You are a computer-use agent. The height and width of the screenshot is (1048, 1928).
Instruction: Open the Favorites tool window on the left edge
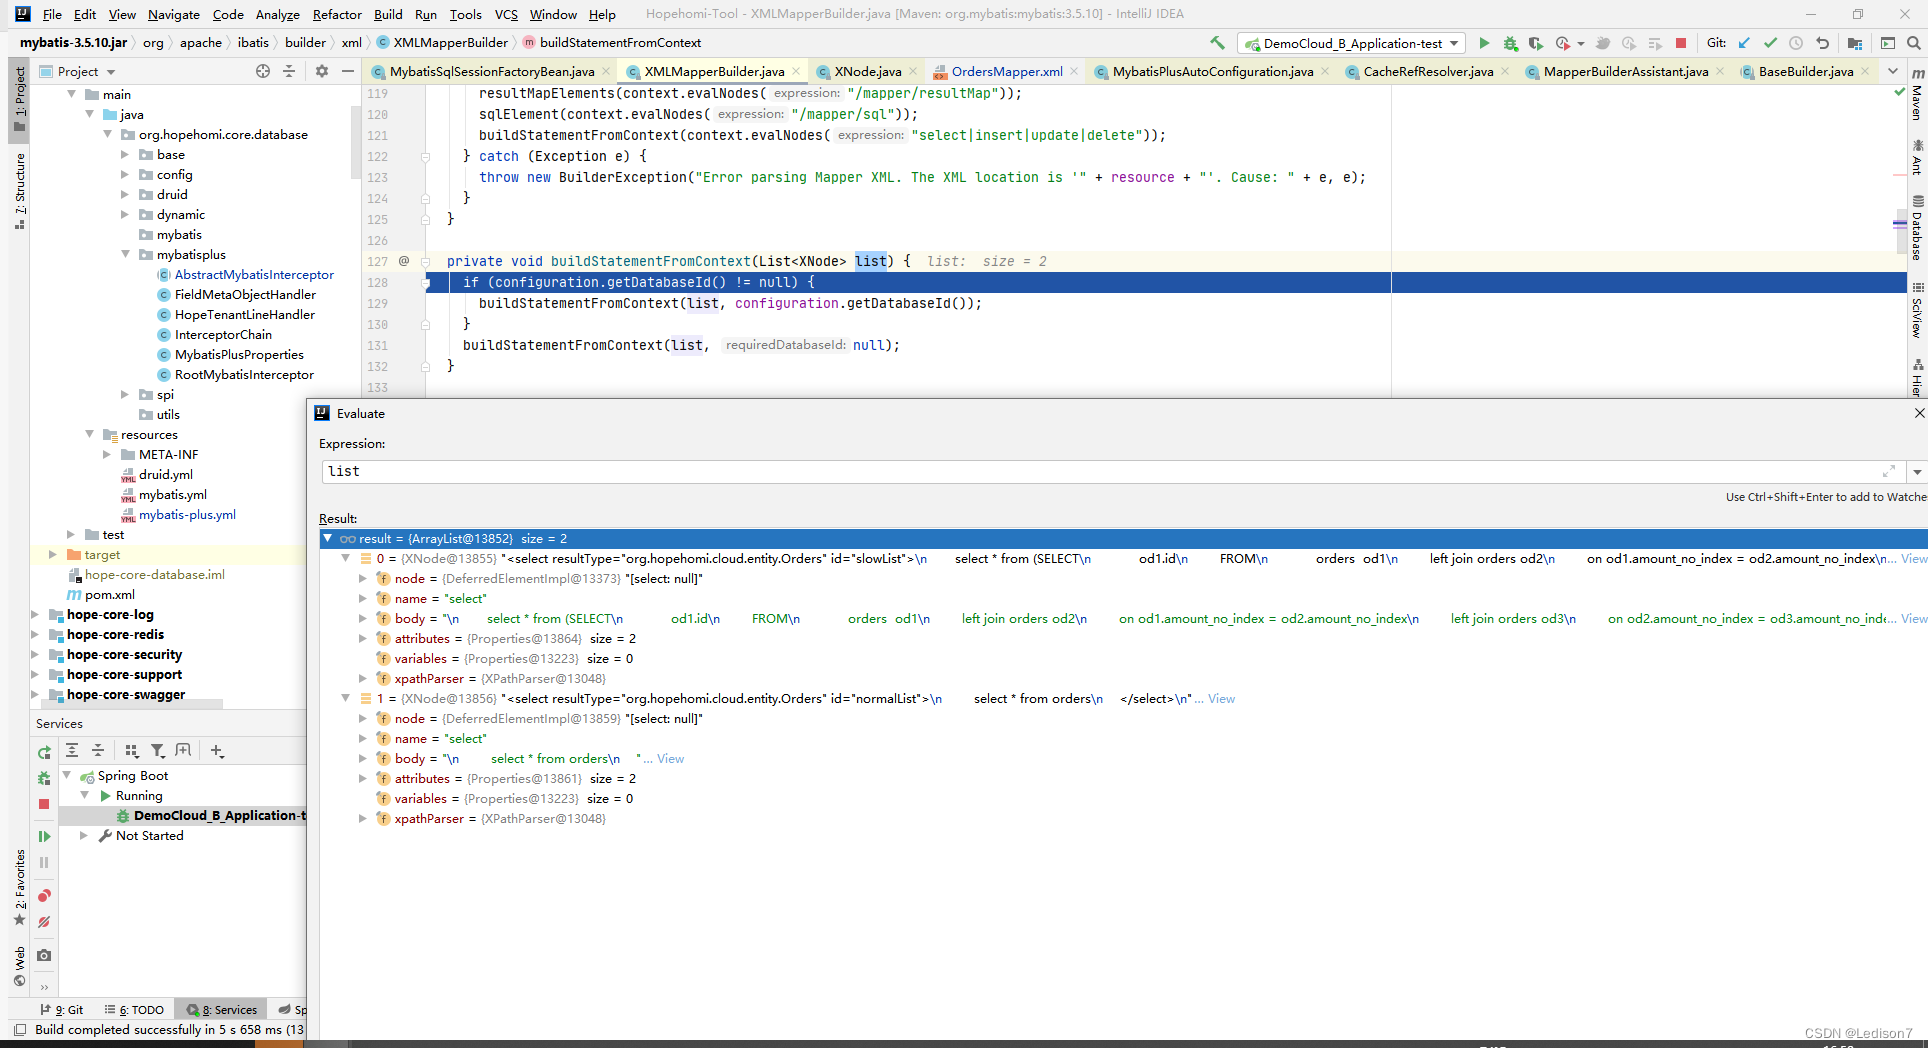coord(19,888)
